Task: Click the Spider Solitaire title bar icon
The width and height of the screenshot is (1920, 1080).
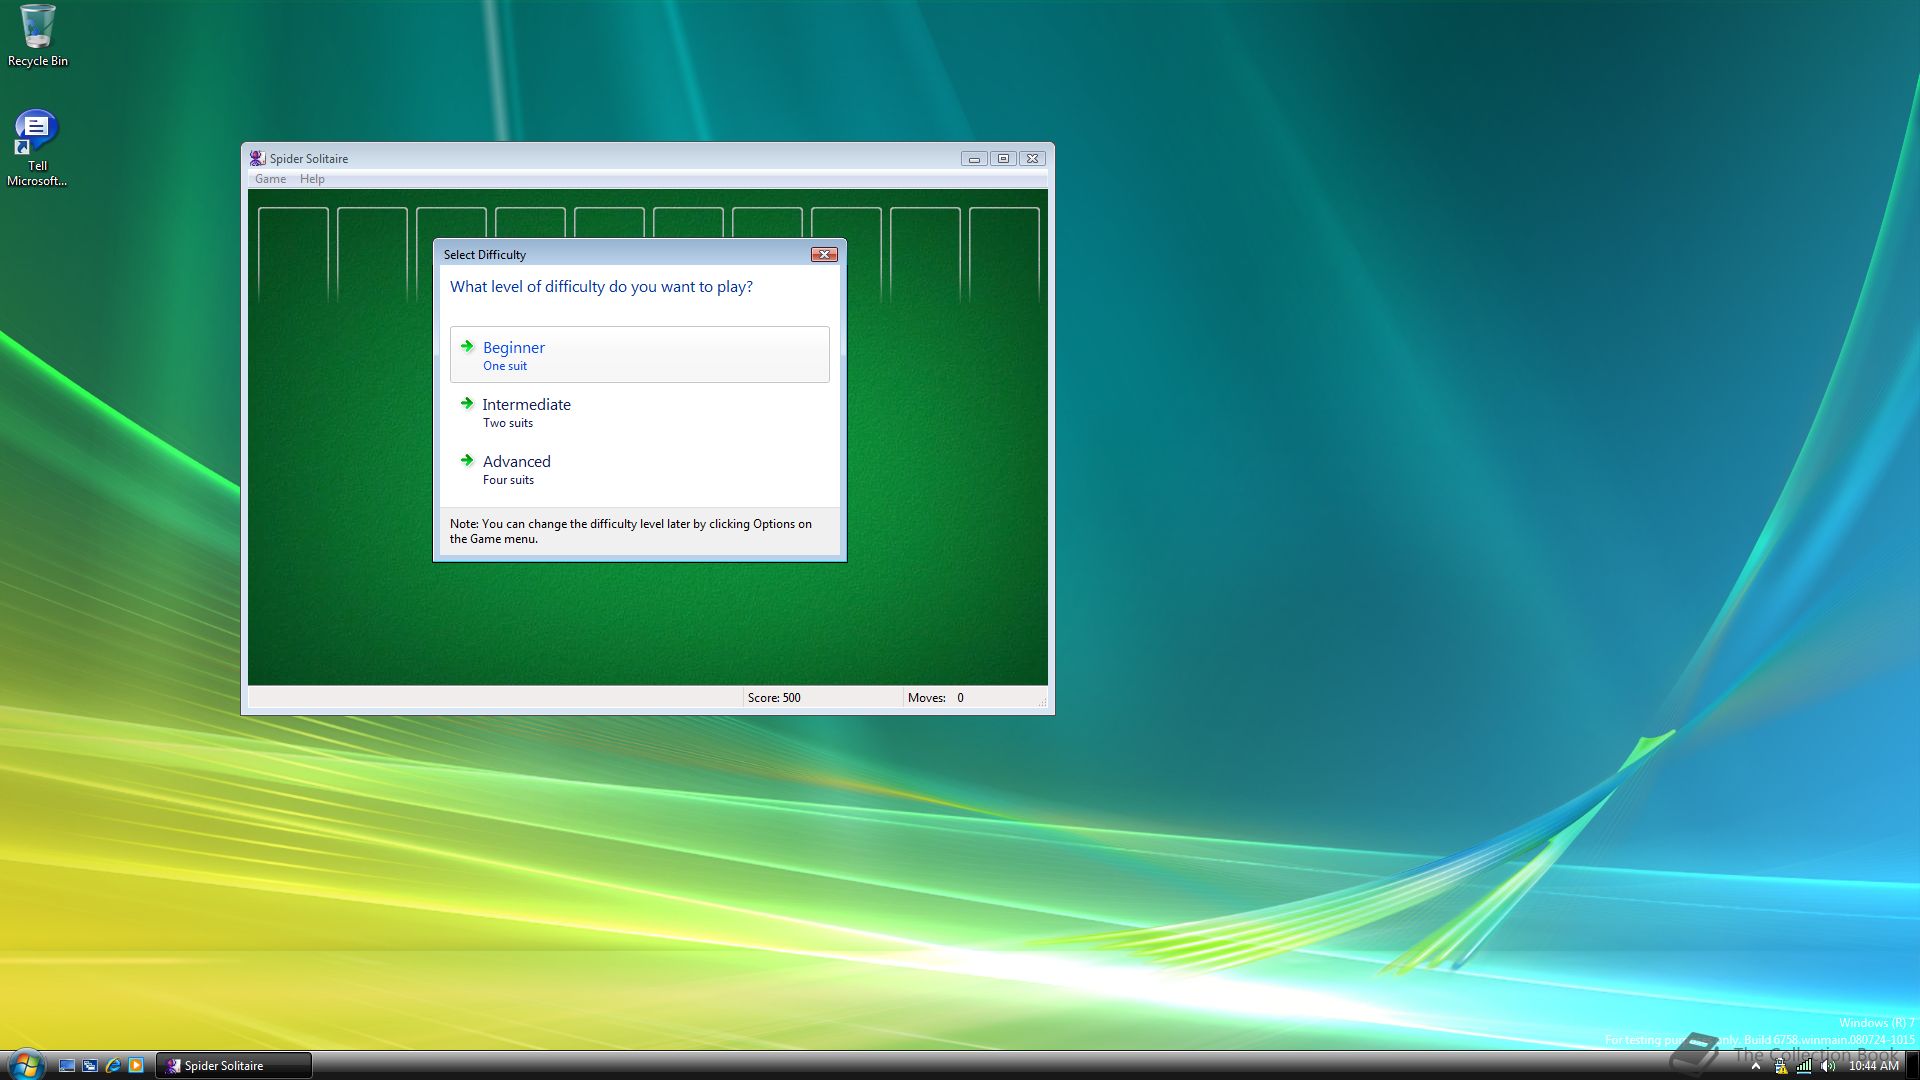Action: coord(257,158)
